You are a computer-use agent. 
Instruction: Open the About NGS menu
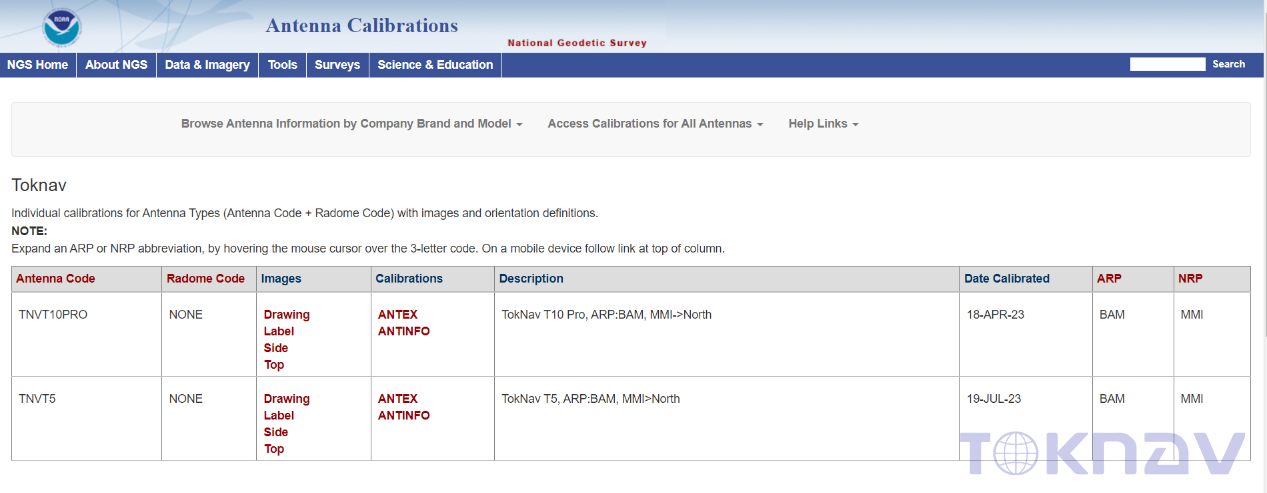(x=116, y=65)
